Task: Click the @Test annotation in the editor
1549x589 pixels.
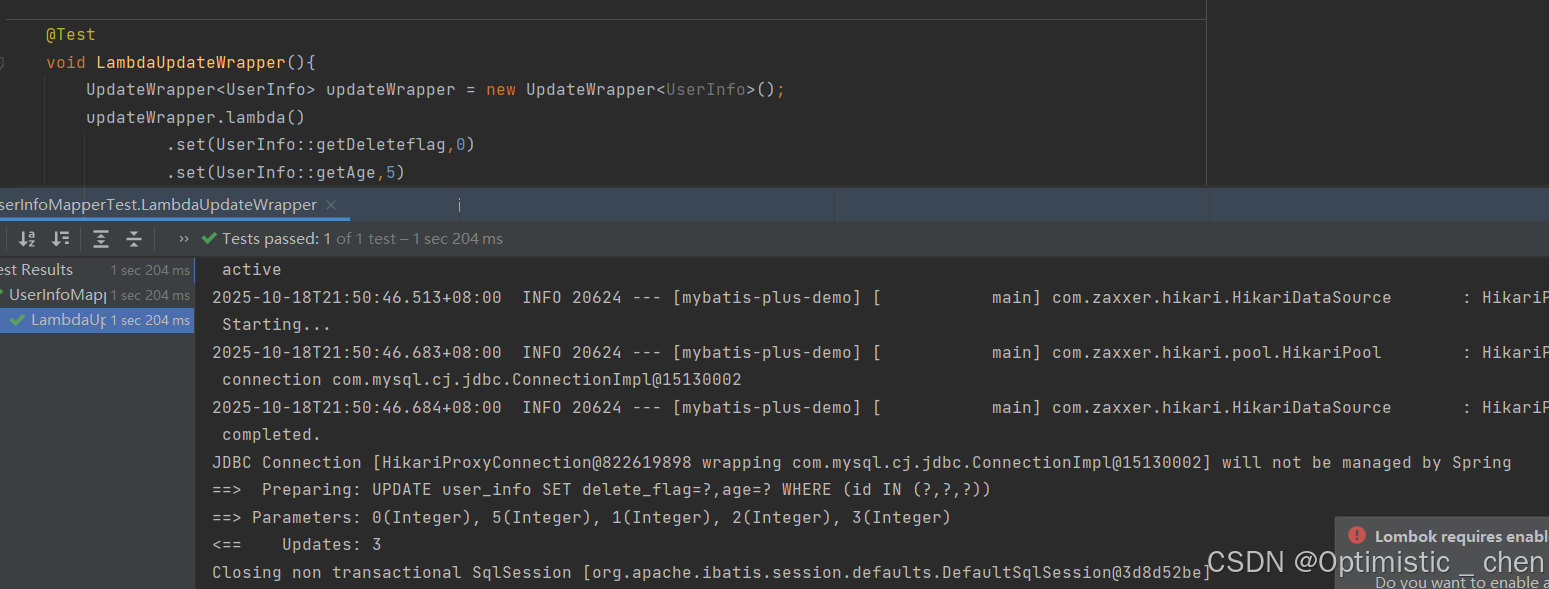Action: click(71, 35)
